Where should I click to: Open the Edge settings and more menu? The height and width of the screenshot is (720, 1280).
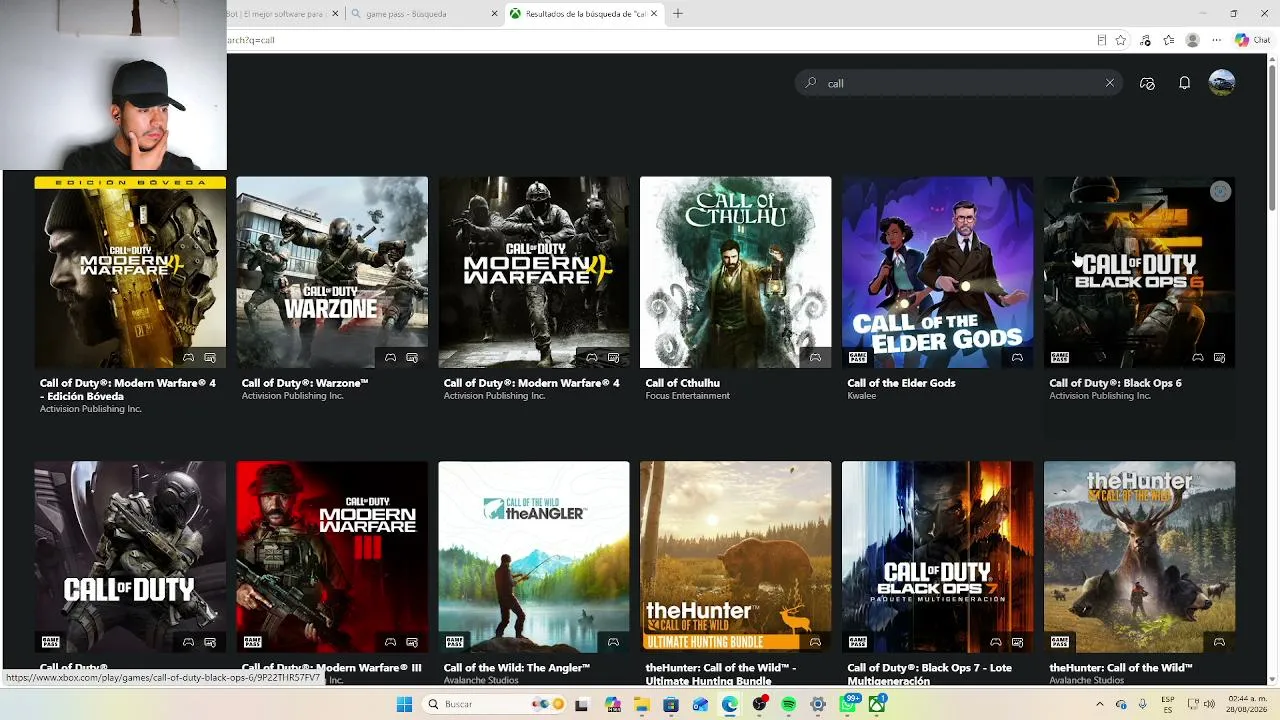click(x=1216, y=40)
